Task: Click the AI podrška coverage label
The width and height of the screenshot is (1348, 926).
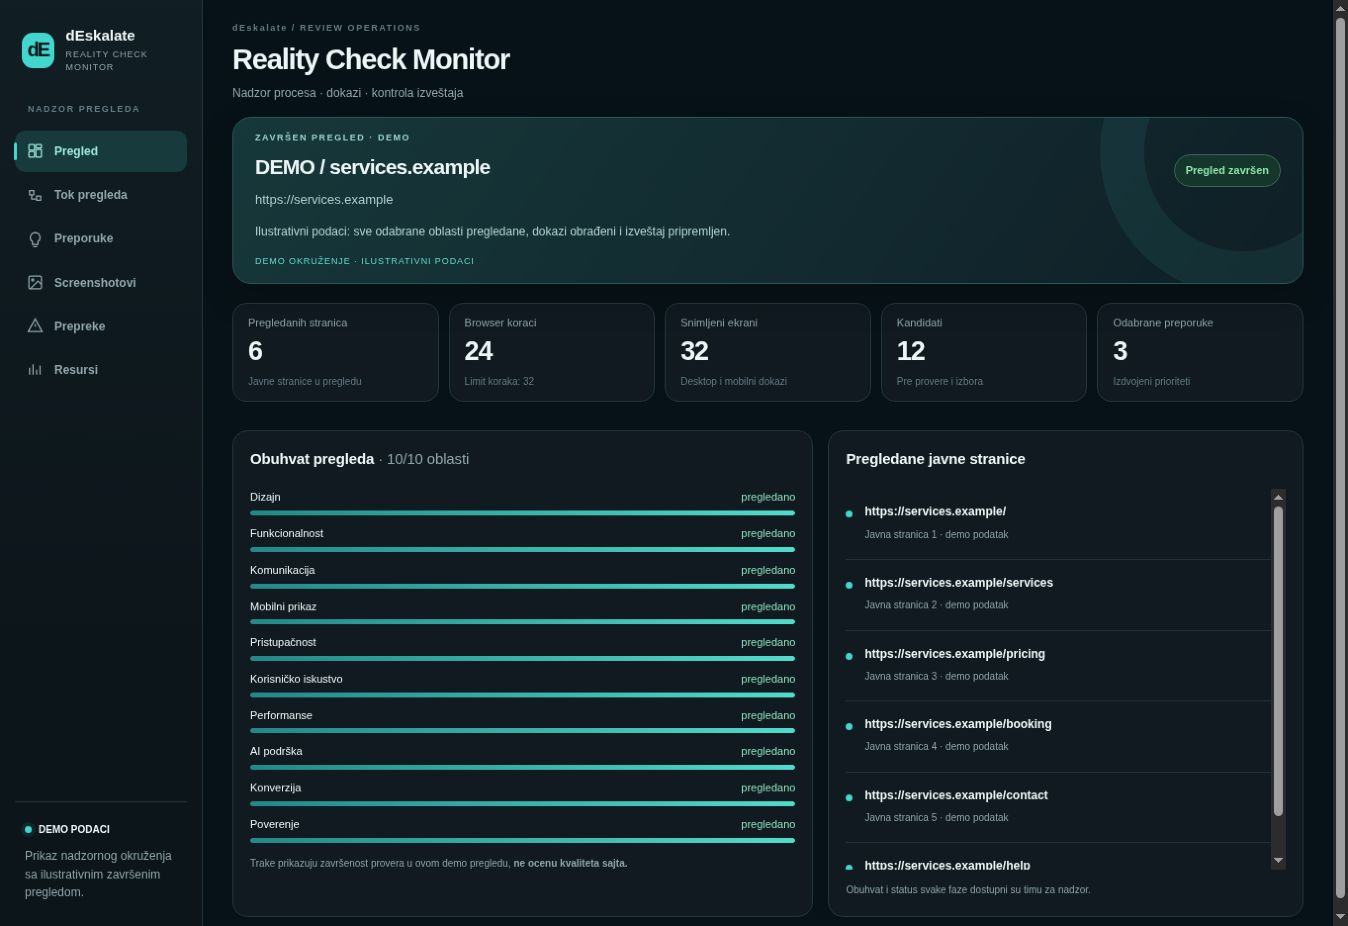Action: [x=276, y=751]
